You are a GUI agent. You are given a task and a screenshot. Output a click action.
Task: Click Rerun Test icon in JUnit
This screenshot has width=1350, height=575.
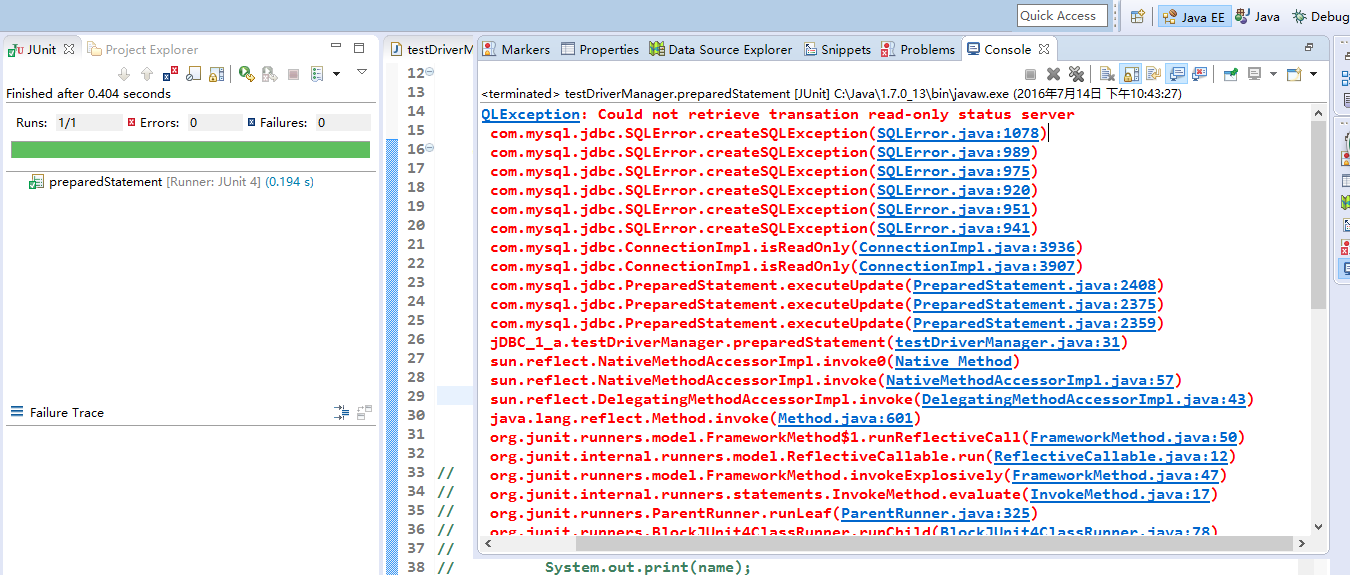246,73
